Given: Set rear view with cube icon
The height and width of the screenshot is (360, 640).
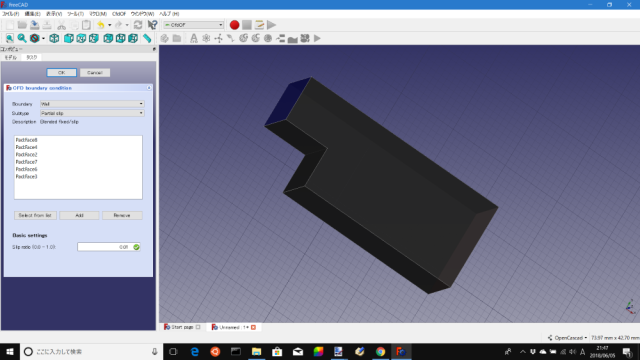Looking at the screenshot, I should [108, 38].
